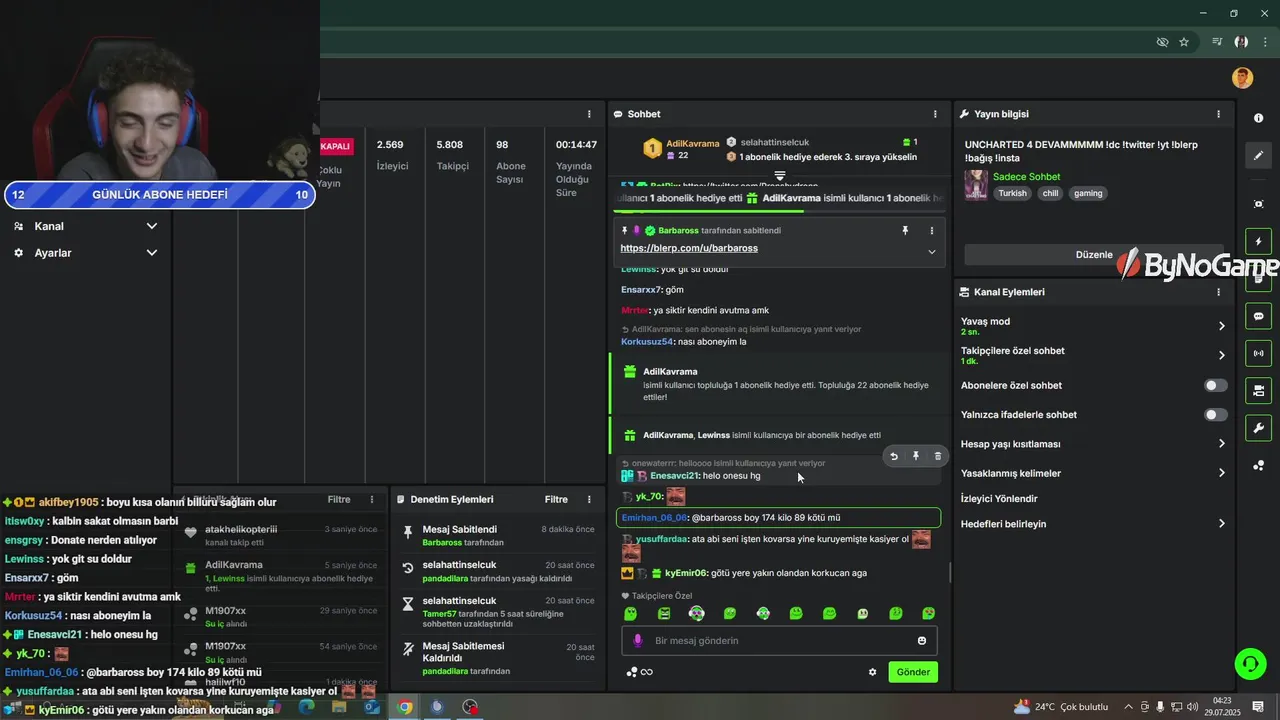This screenshot has width=1280, height=720.
Task: Click Düzenle button in Yayın bilgisi
Action: (x=1094, y=254)
